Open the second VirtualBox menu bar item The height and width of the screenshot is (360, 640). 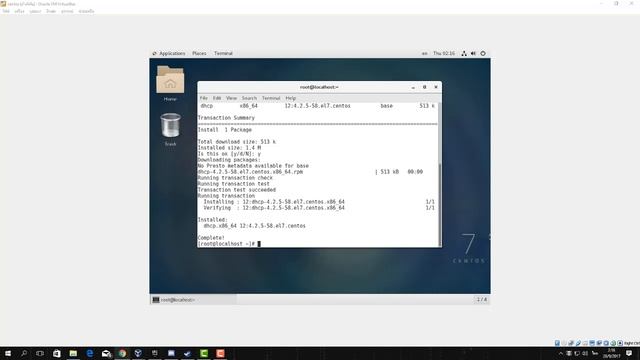[x=19, y=11]
